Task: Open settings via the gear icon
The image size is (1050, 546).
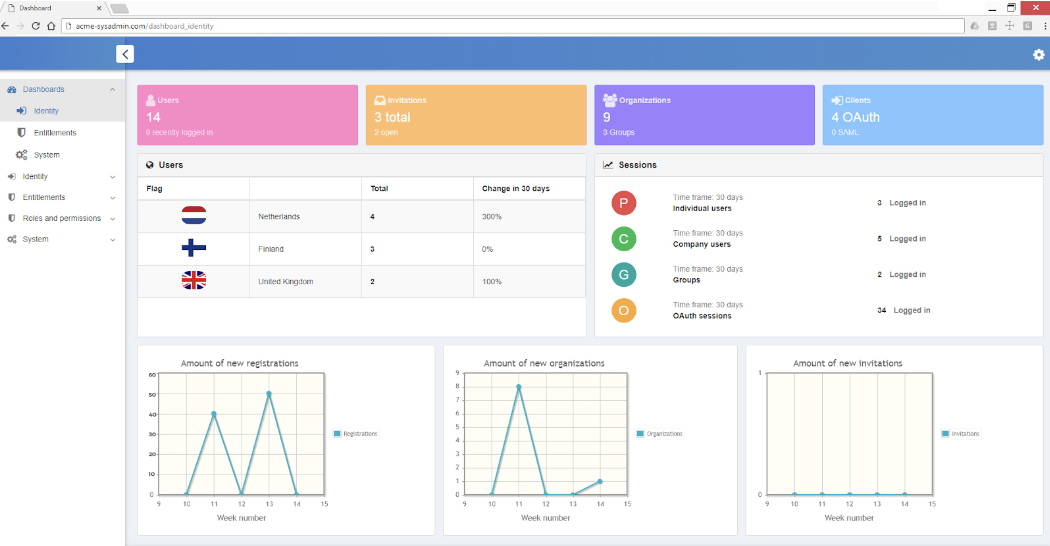Action: (x=1038, y=55)
